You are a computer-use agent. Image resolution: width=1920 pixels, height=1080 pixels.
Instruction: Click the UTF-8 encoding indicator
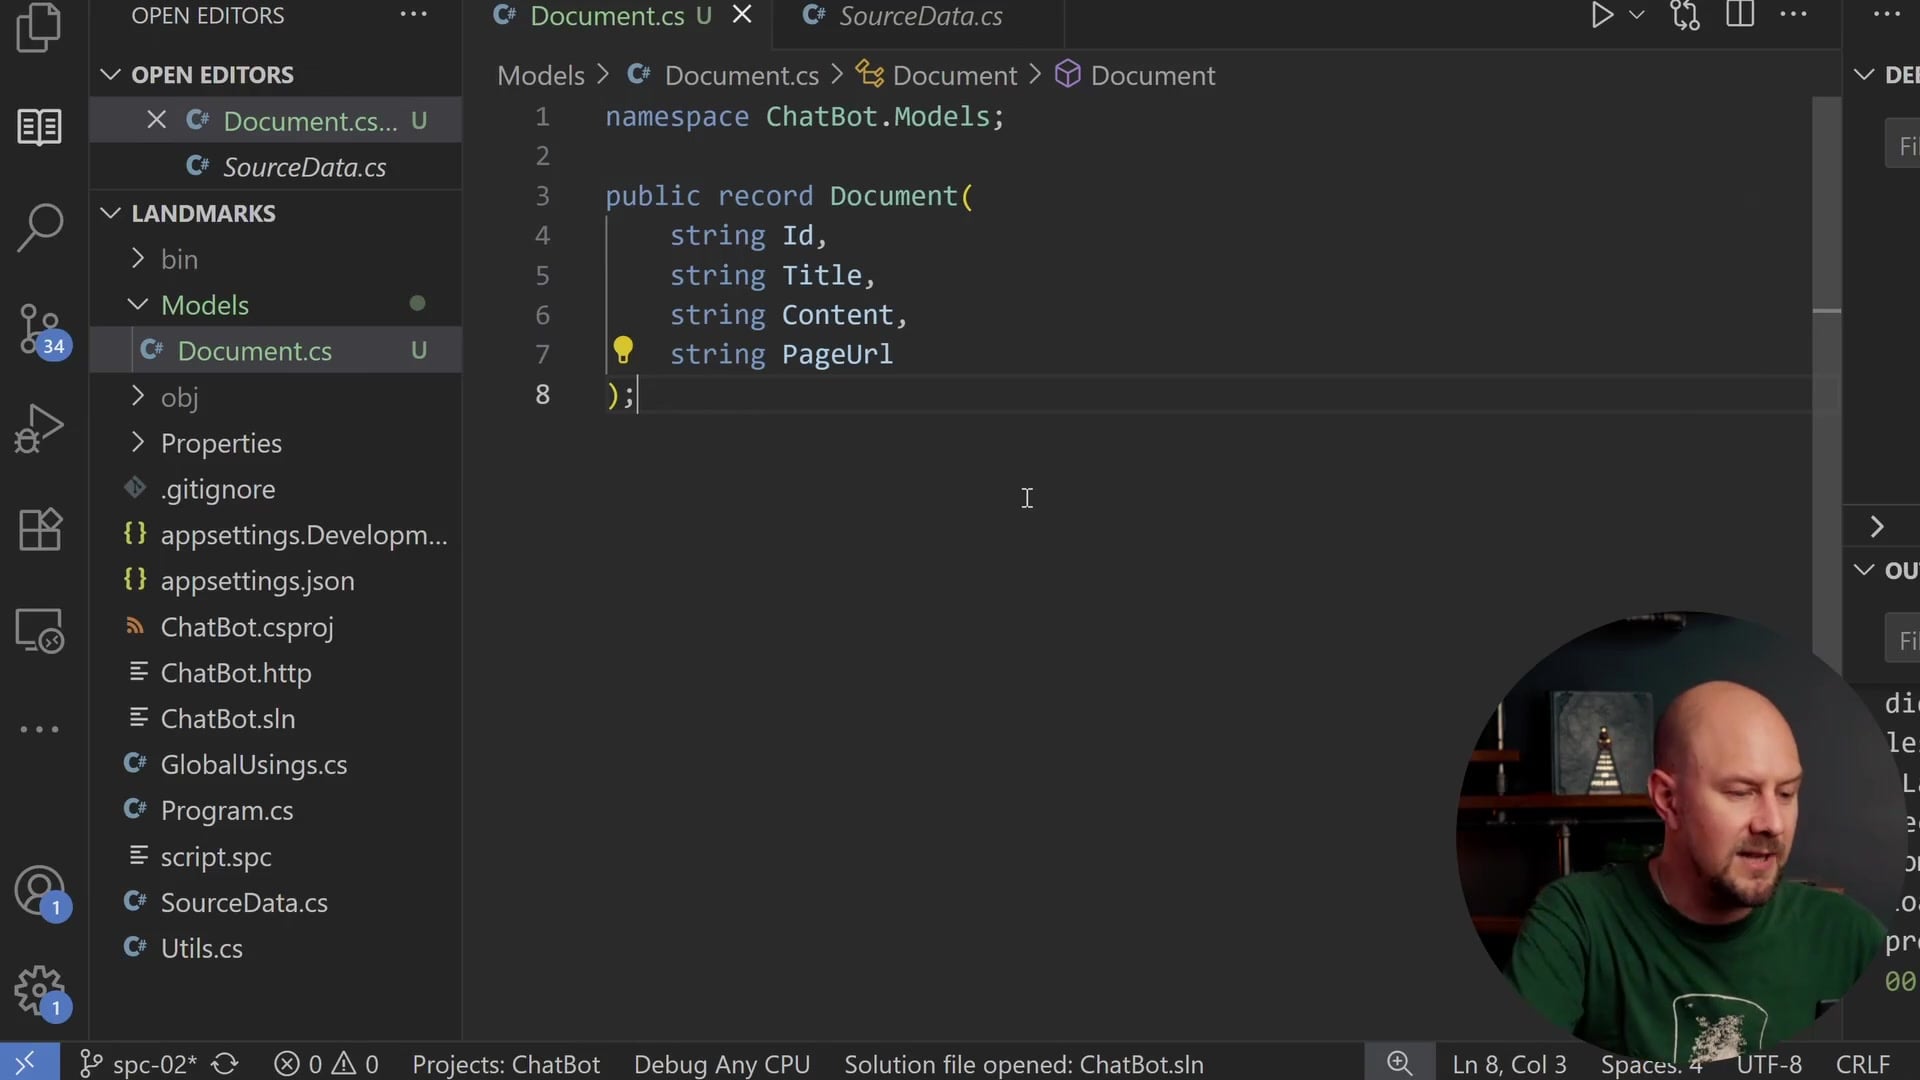(x=1770, y=1064)
